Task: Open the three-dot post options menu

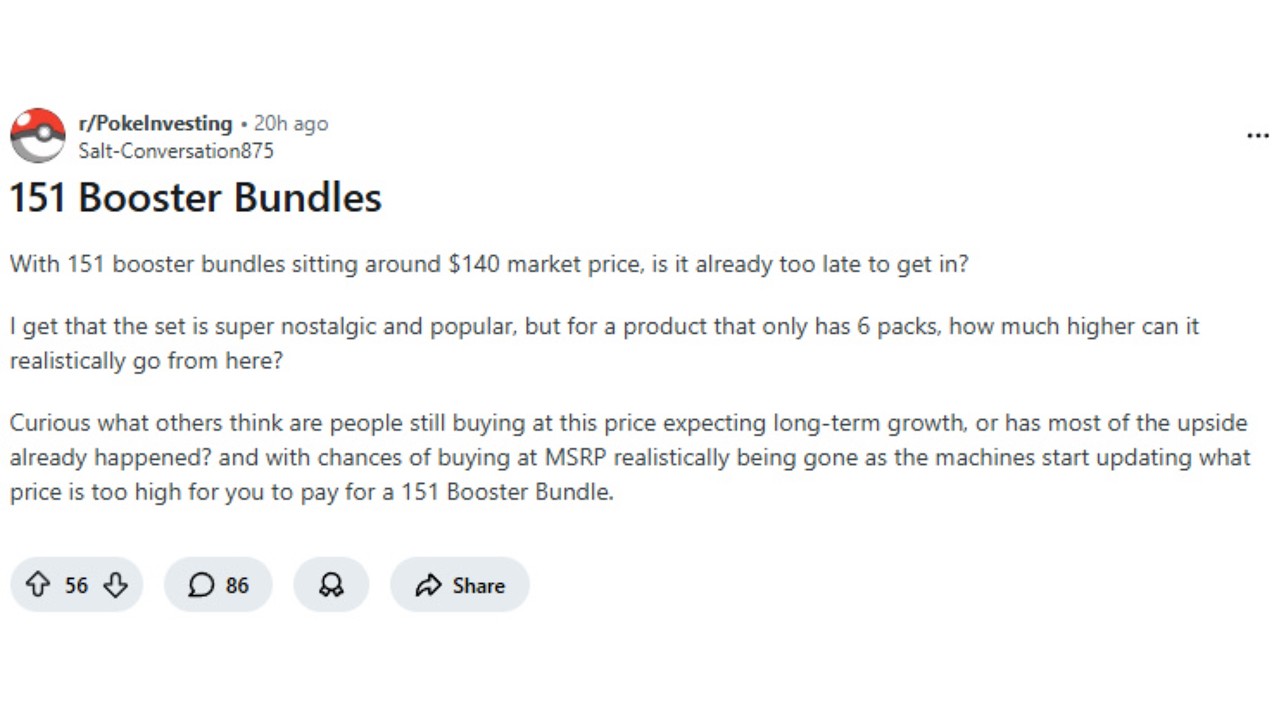Action: point(1258,136)
